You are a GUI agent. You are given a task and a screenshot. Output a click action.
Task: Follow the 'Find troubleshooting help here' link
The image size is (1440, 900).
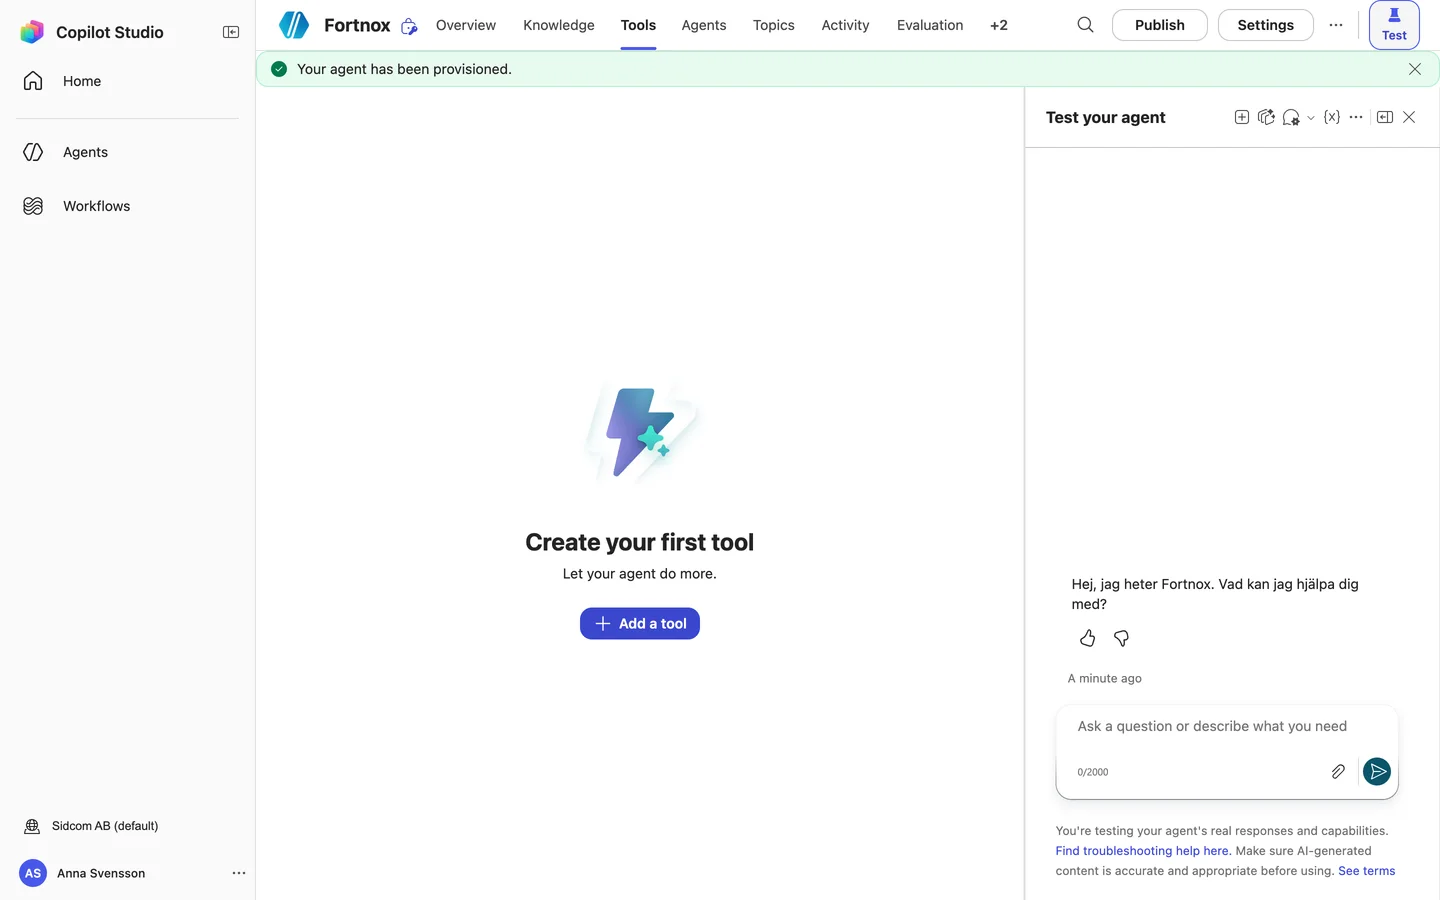[x=1143, y=851]
